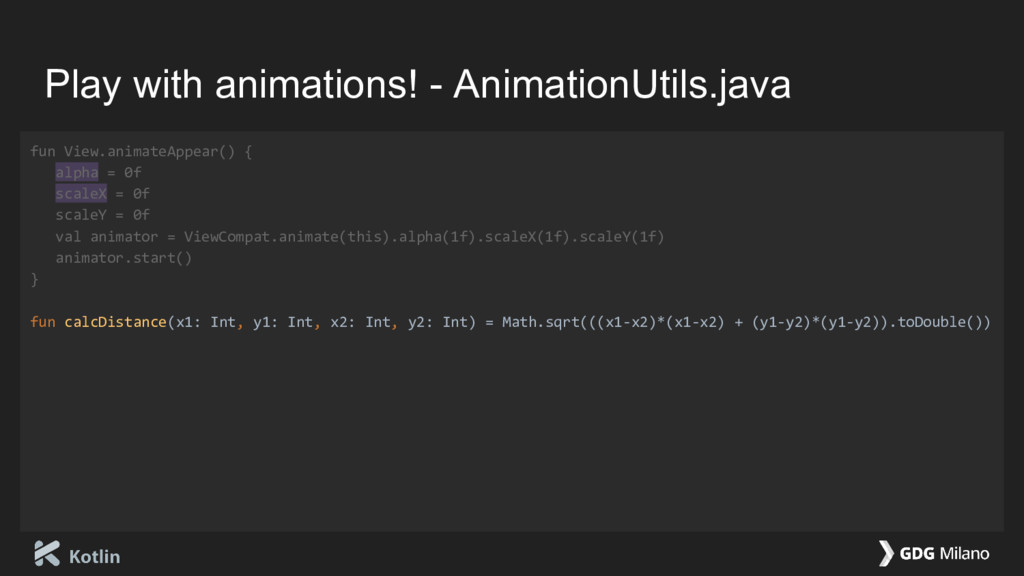Click the scaleY = 0f line
Screen dimensions: 1024x576
pos(102,214)
